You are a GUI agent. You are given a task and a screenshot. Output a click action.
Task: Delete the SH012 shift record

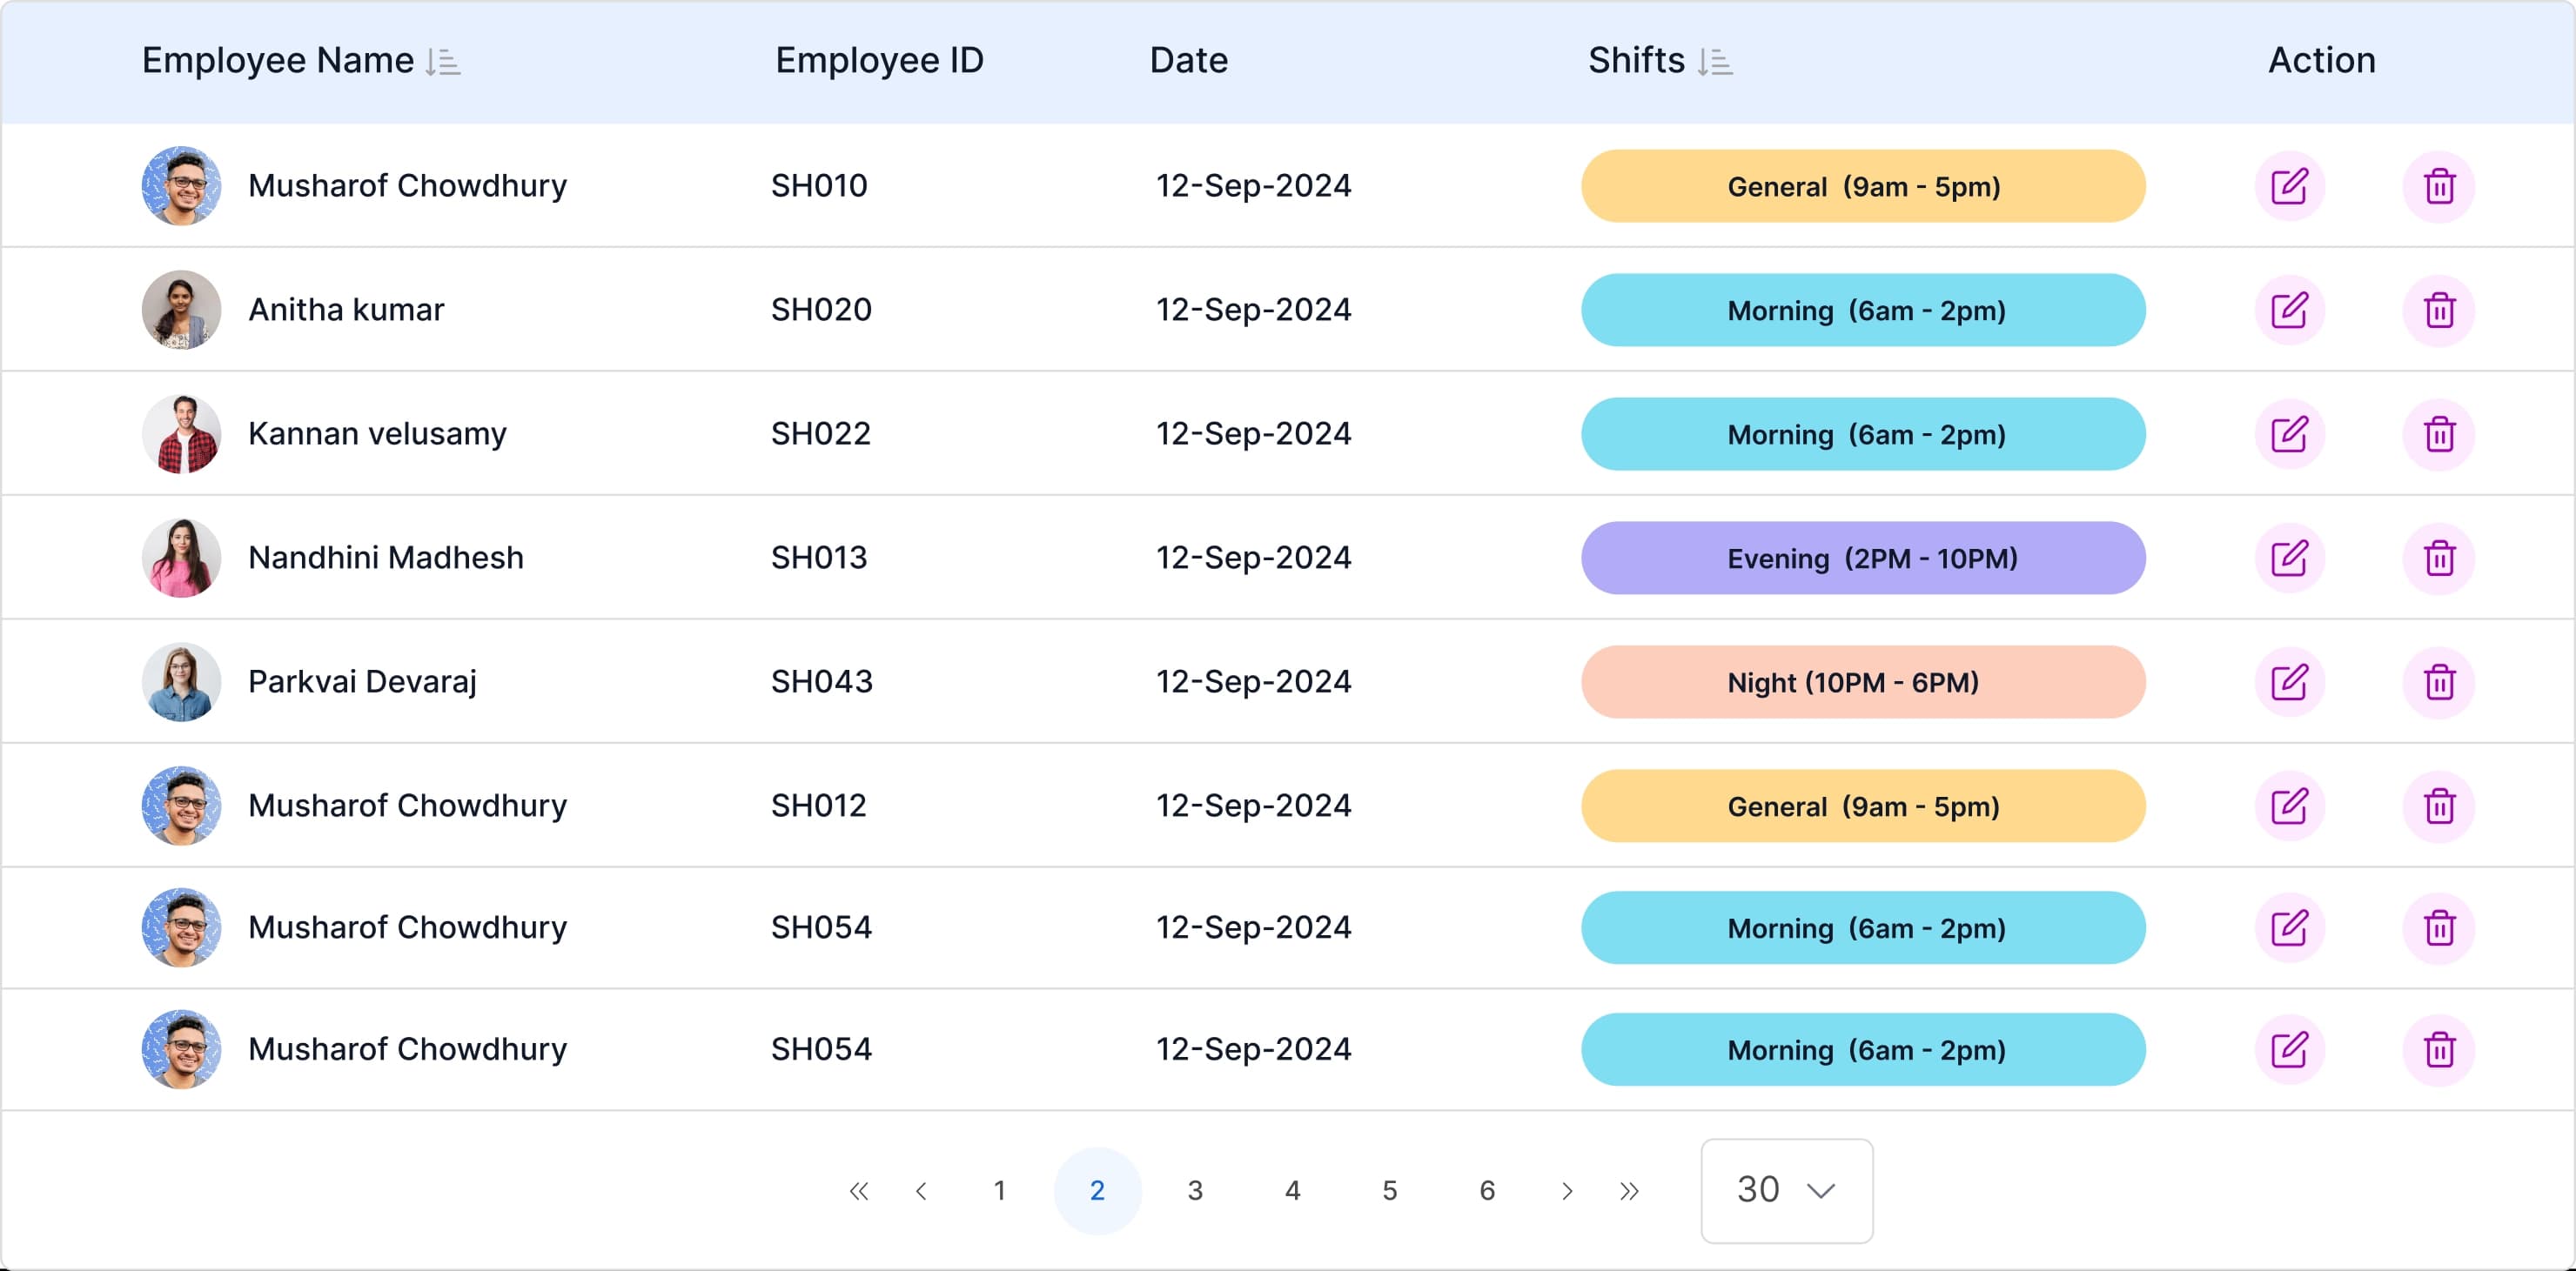(x=2440, y=805)
